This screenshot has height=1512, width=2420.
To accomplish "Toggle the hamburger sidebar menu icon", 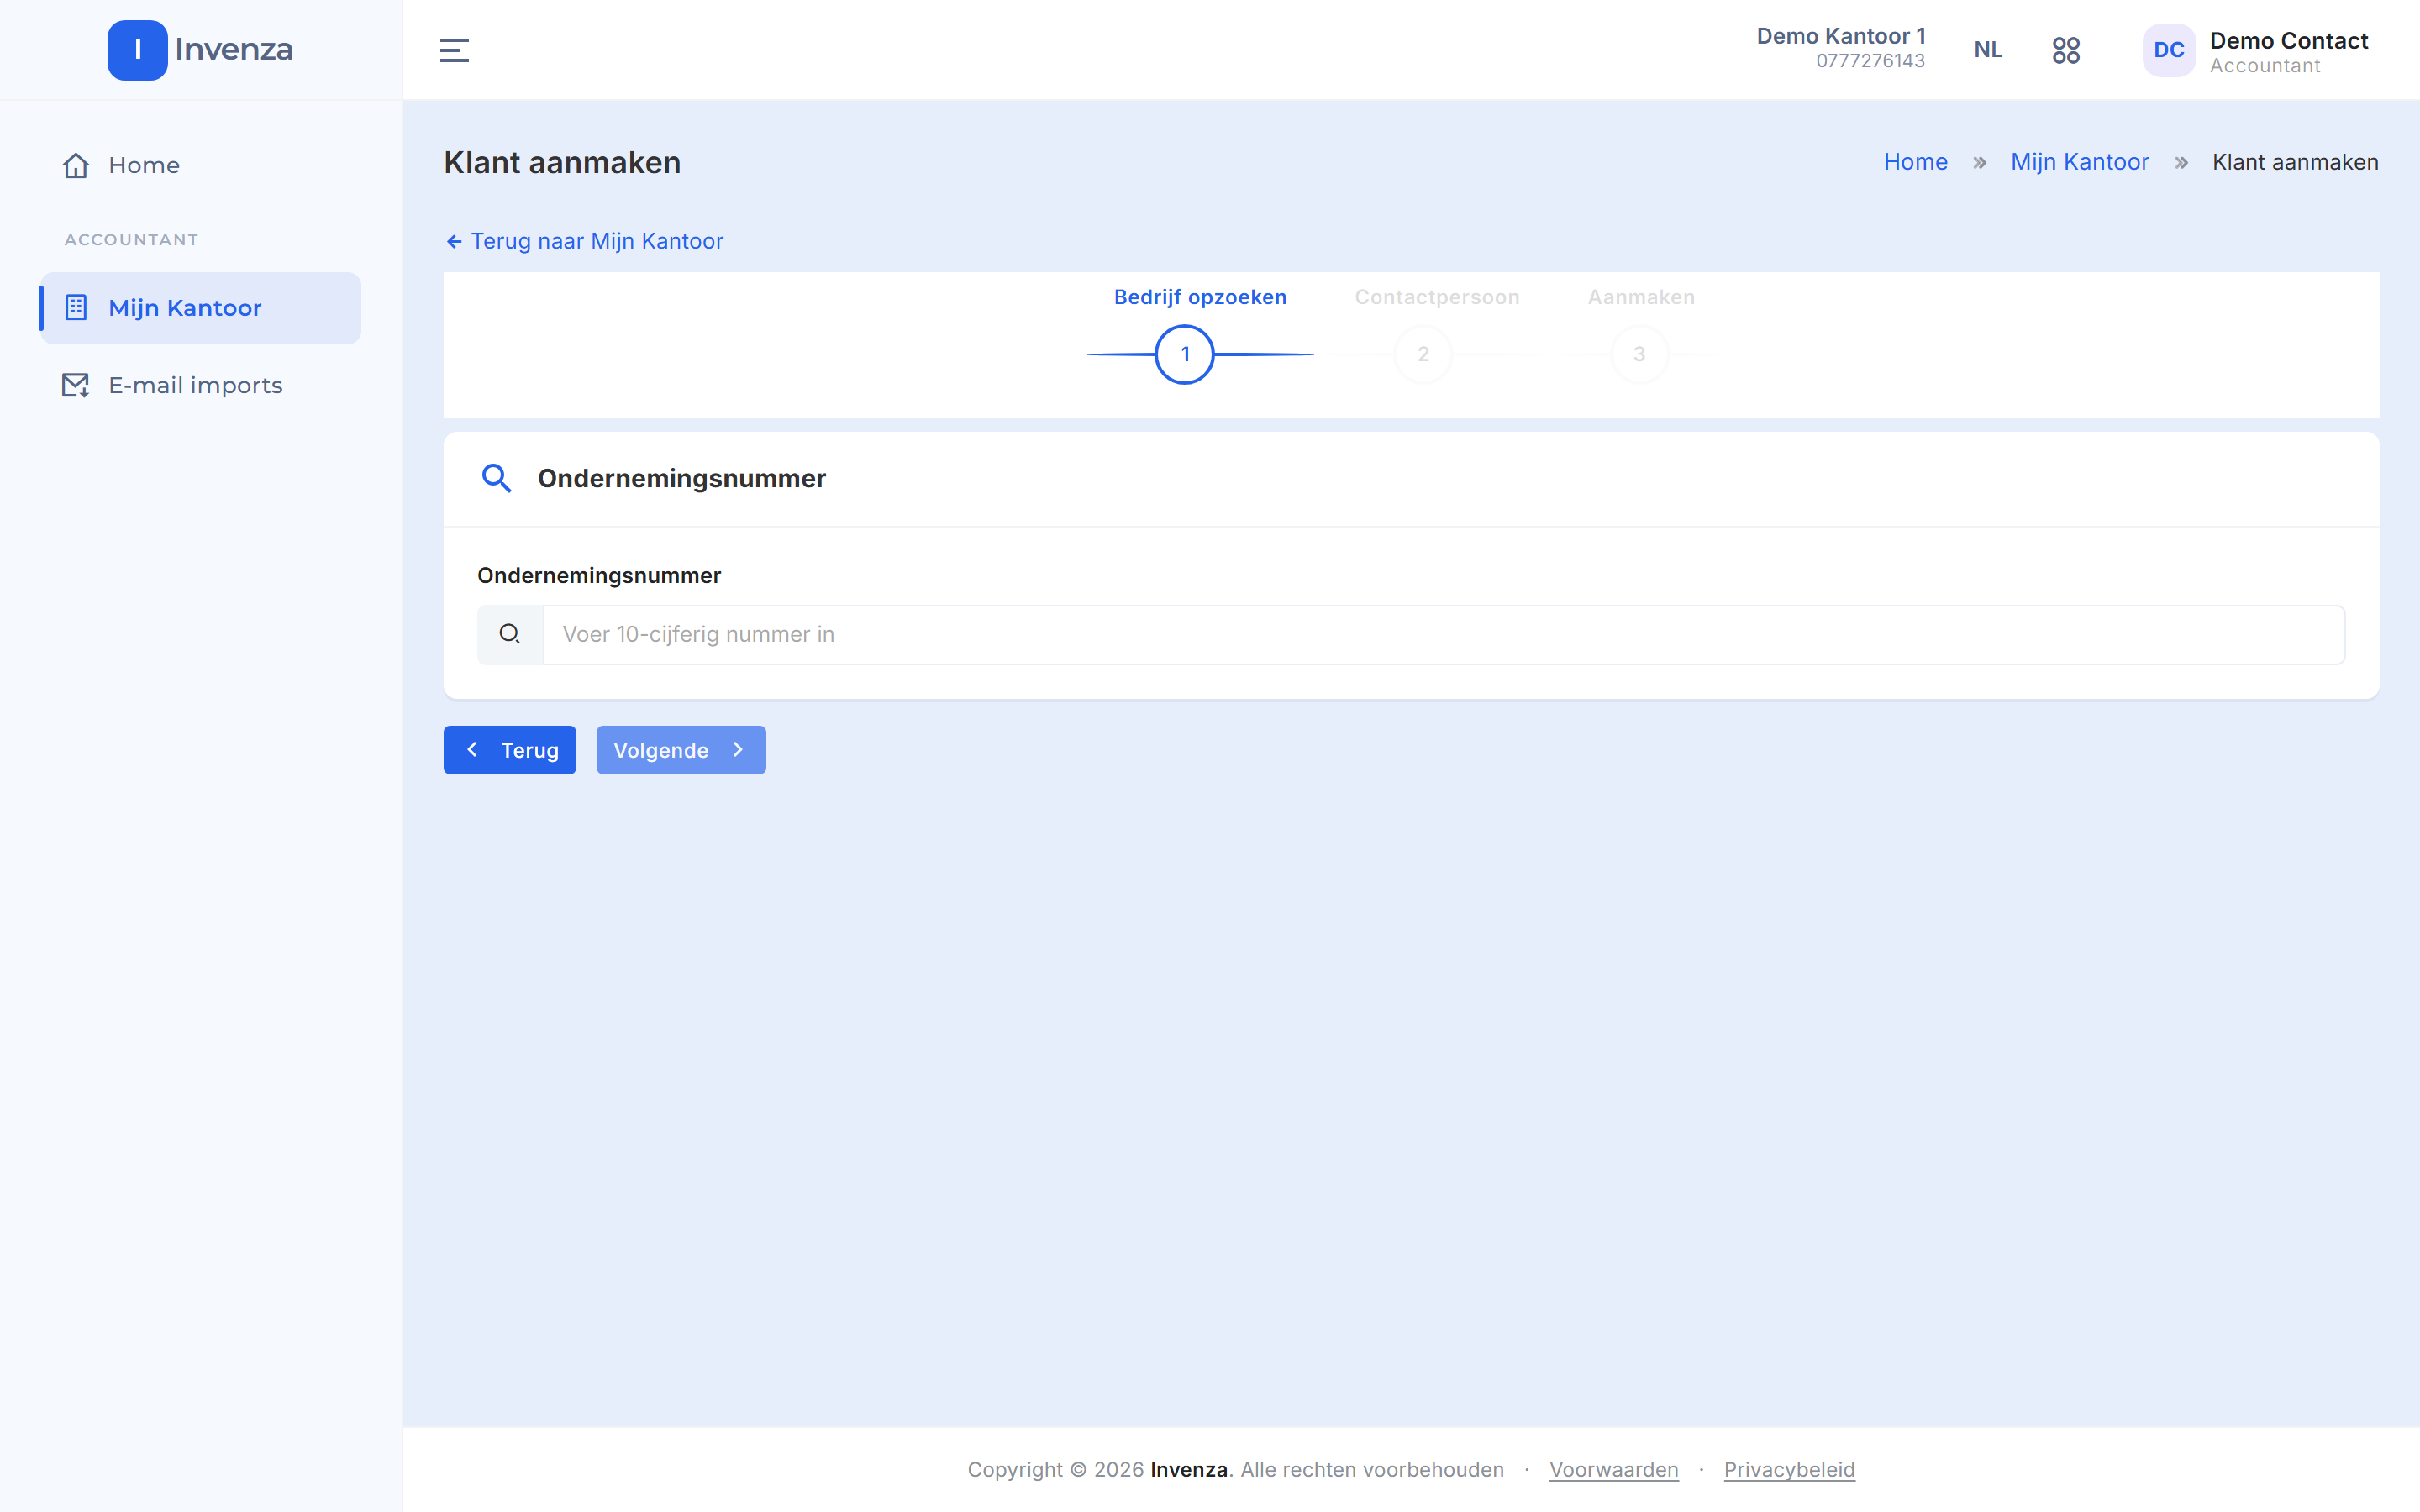I will [454, 50].
